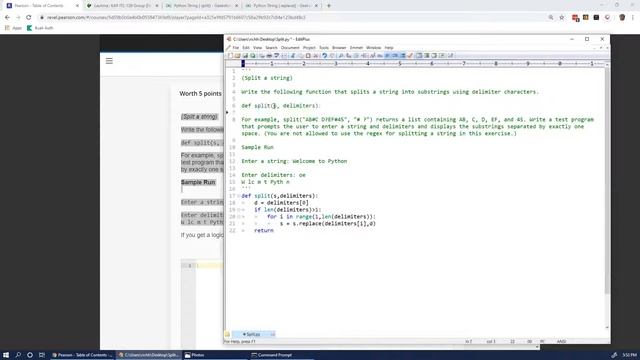Open Cortana circle icon on taskbar
The height and width of the screenshot is (360, 640).
click(x=30, y=355)
